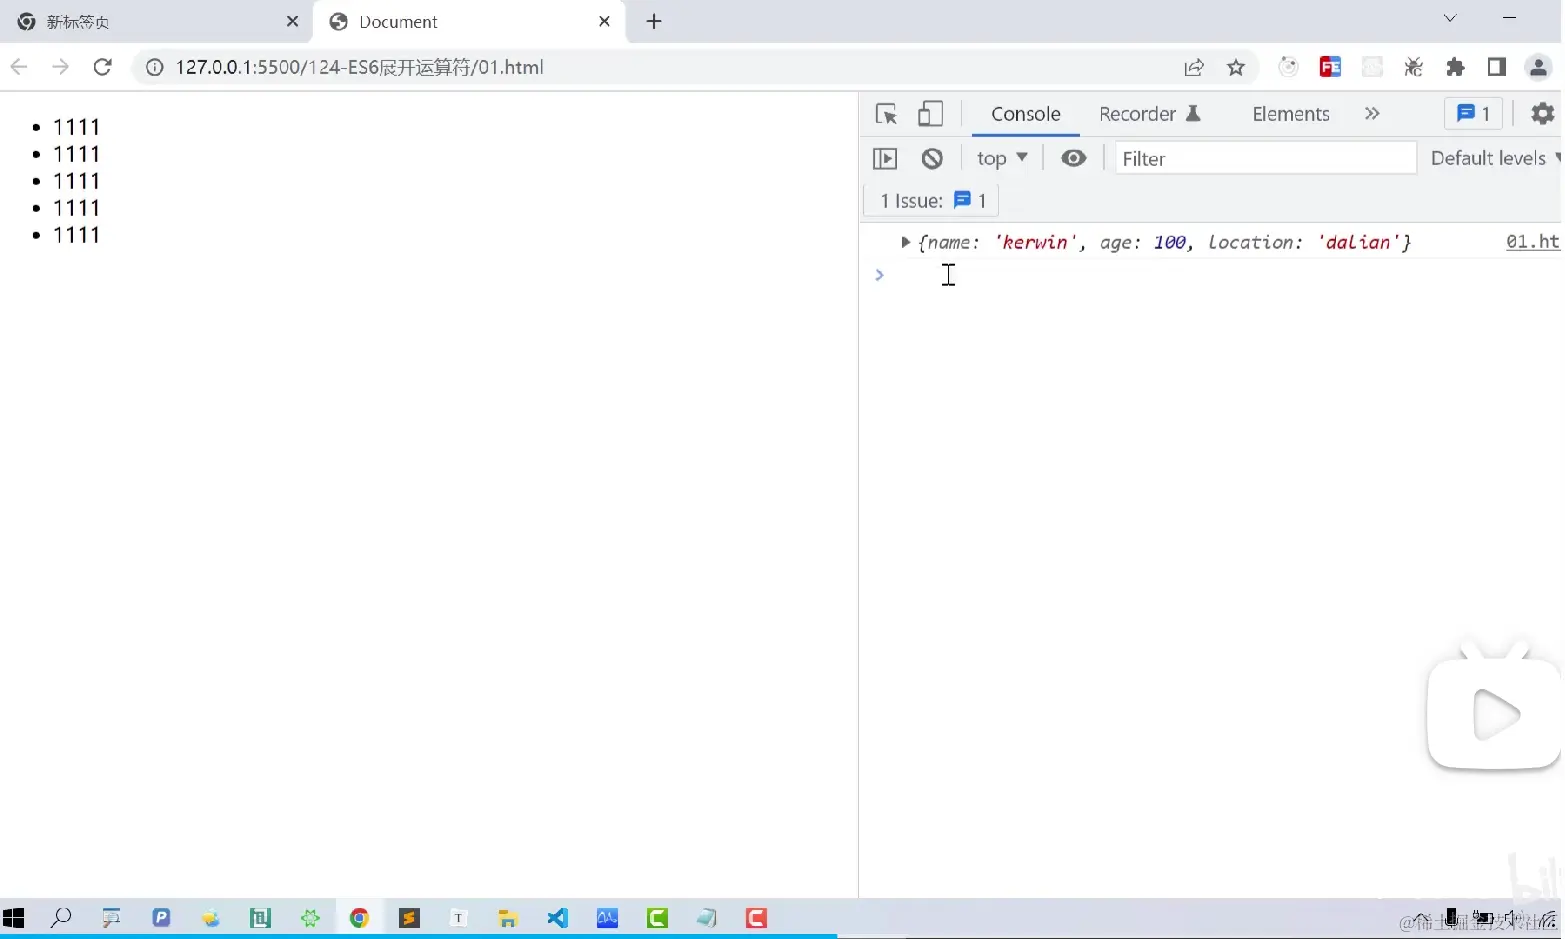Screen dimensions: 1565x939
Task: Switch to the first browser tab
Action: pyautogui.click(x=155, y=22)
